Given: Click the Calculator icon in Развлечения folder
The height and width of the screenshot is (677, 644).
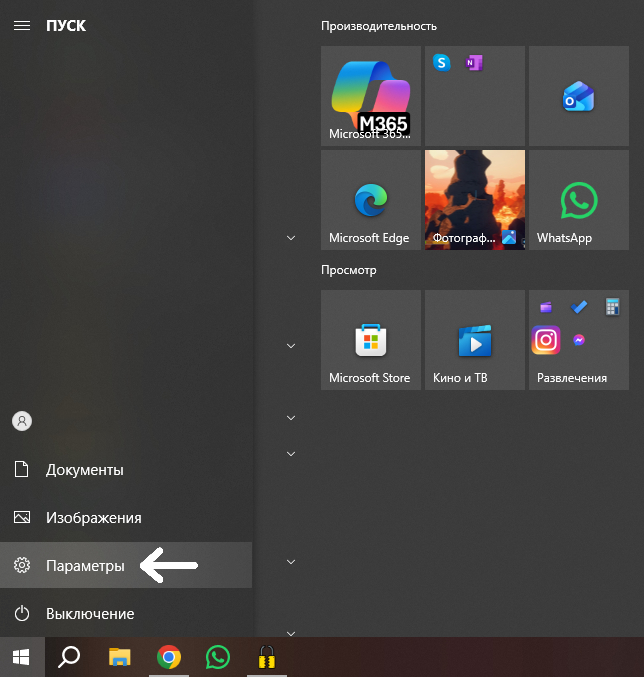Looking at the screenshot, I should pos(612,307).
